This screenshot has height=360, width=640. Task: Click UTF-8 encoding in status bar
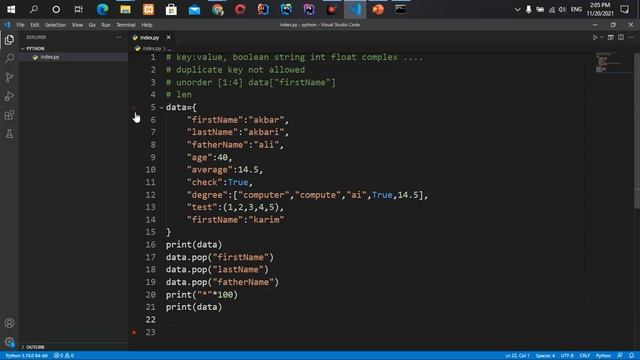[x=567, y=356]
